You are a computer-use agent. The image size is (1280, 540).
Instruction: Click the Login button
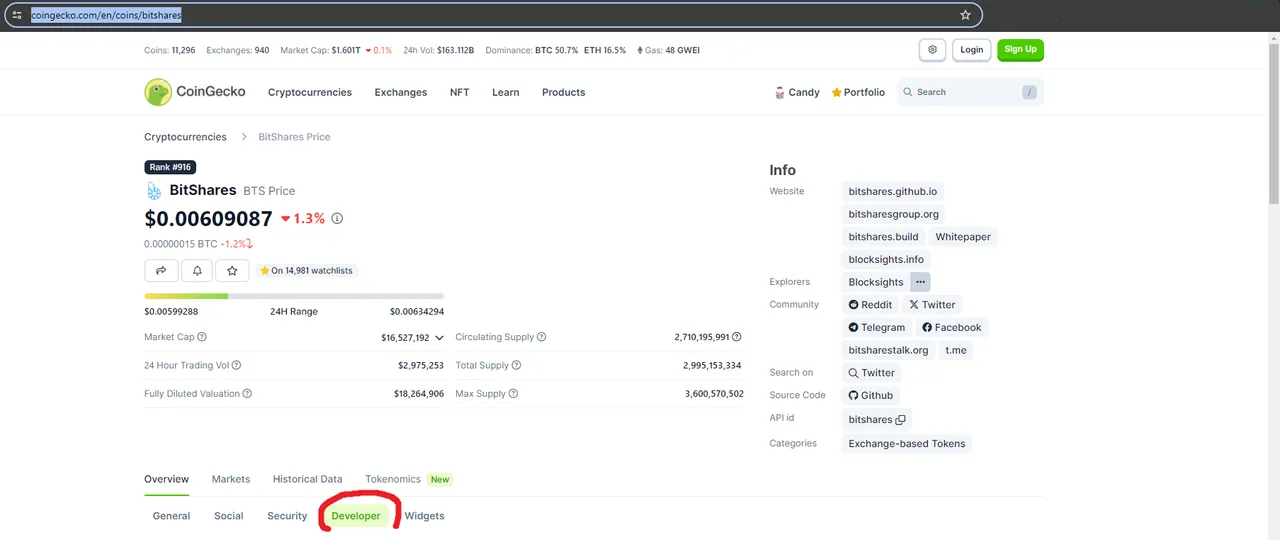click(x=972, y=49)
